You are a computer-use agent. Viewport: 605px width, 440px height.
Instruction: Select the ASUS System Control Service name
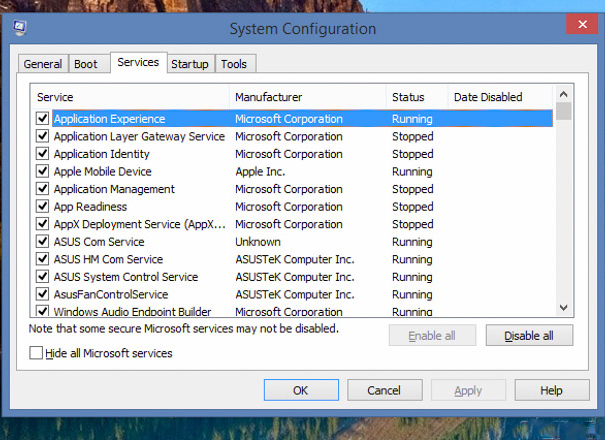click(x=126, y=277)
